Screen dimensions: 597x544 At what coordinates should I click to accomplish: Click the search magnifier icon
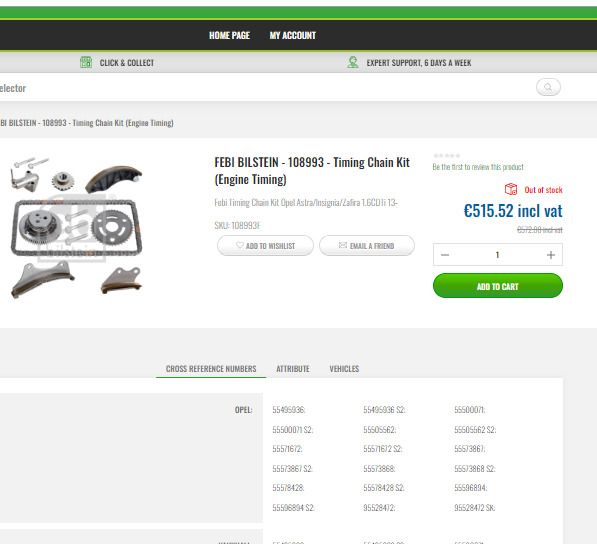(548, 87)
